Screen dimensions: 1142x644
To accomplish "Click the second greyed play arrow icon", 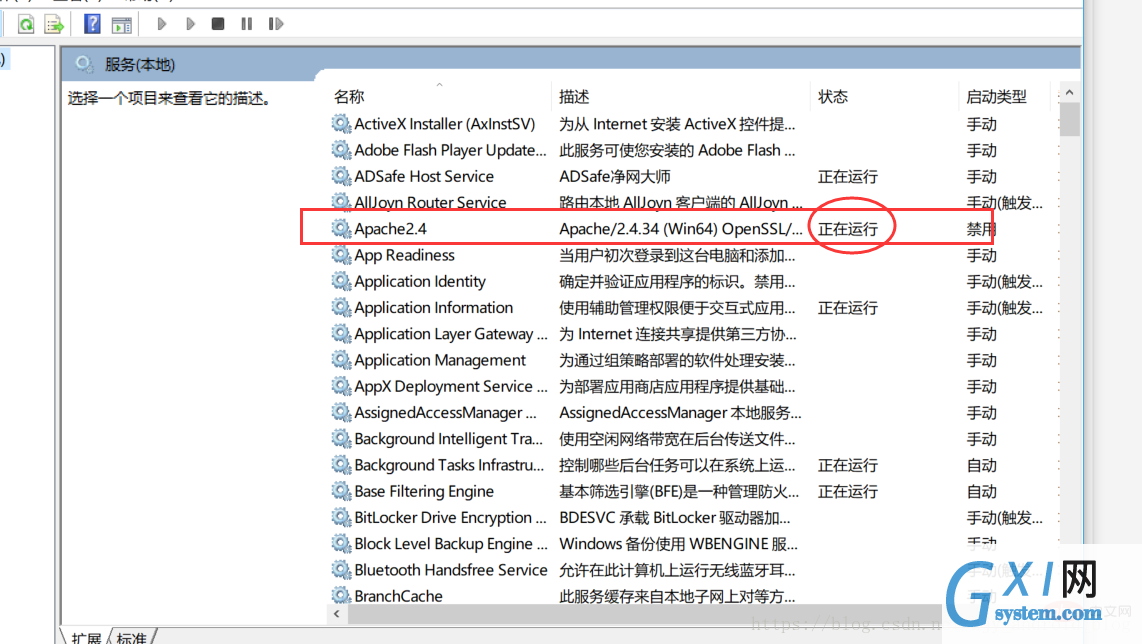I will click(190, 24).
